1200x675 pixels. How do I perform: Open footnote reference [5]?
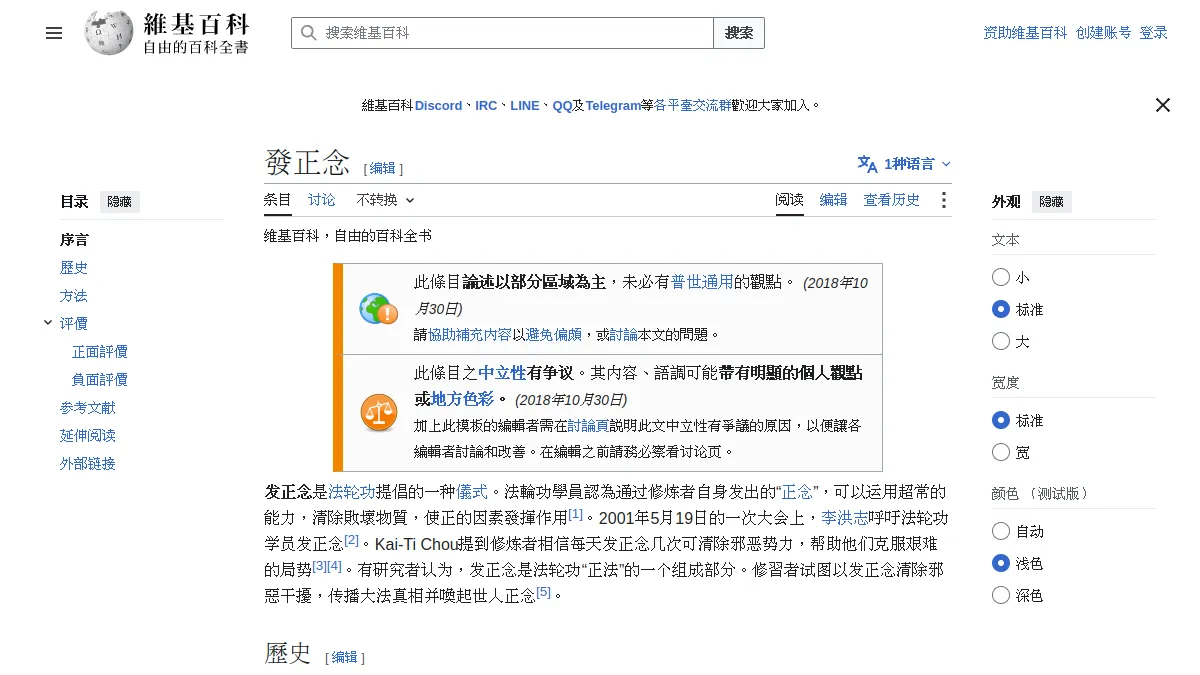tap(543, 592)
